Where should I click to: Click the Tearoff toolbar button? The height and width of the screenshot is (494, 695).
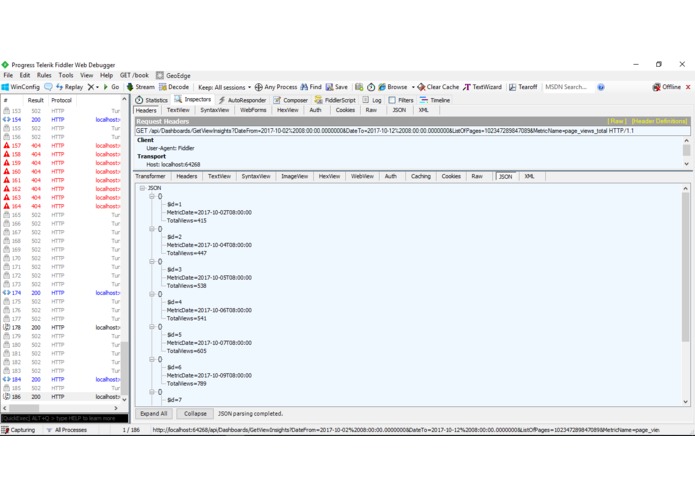click(x=523, y=87)
